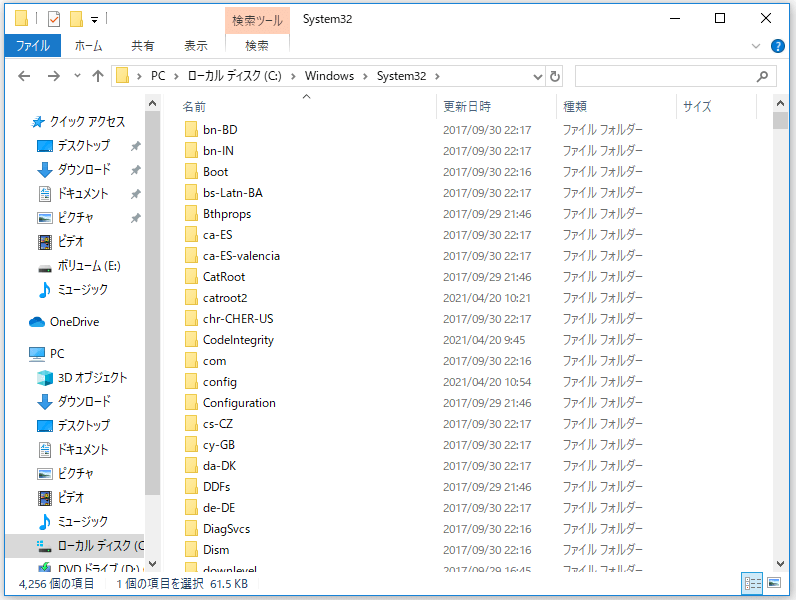Click the Back navigation arrow
Image resolution: width=796 pixels, height=600 pixels.
(24, 76)
